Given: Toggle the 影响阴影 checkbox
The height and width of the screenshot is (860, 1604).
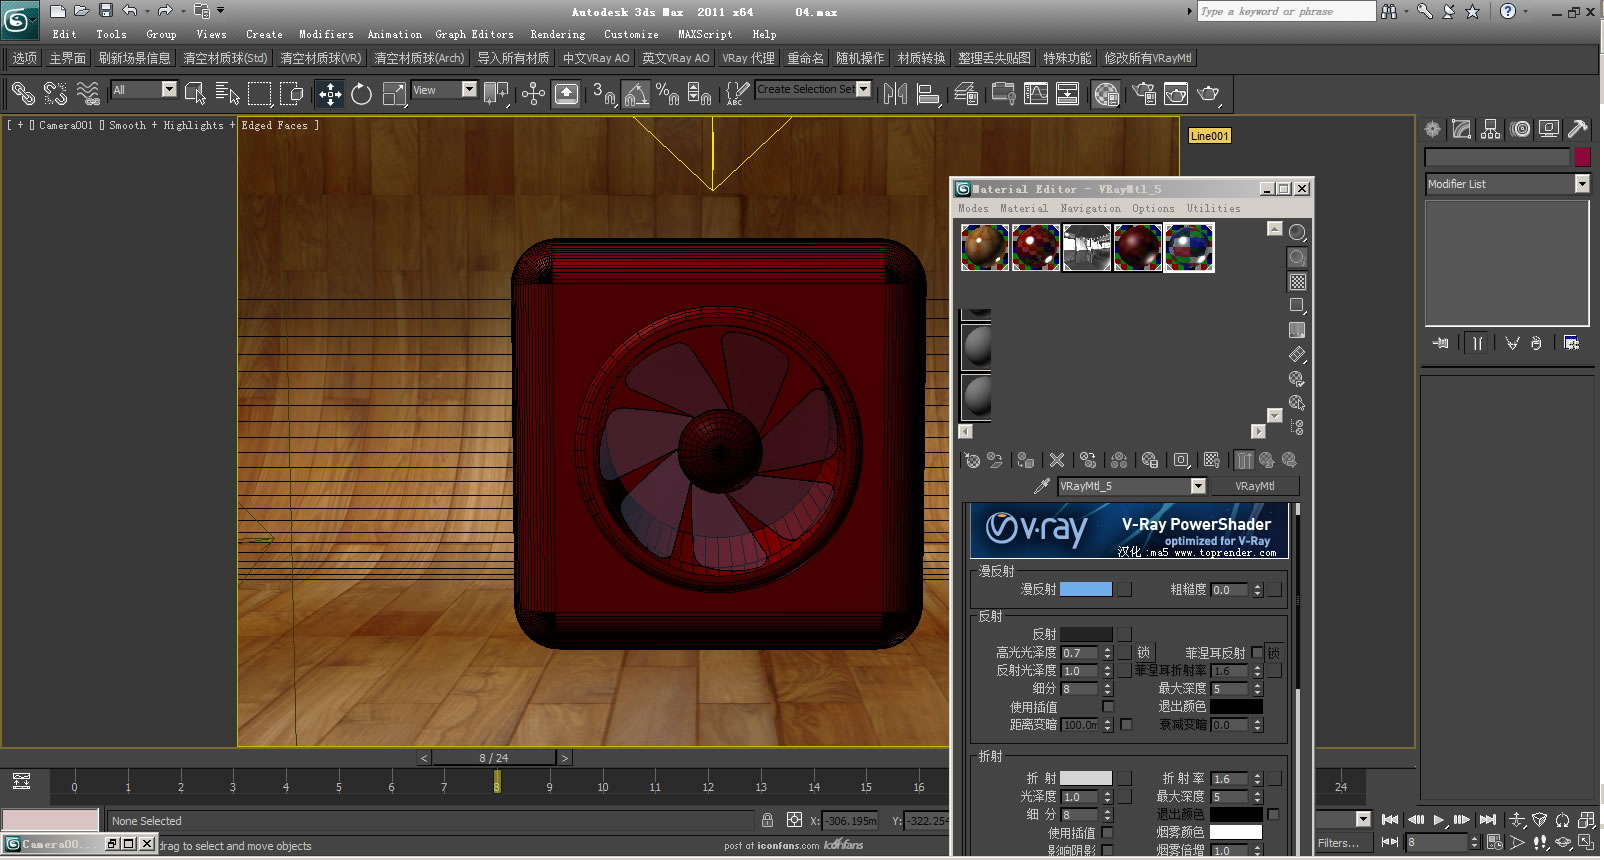Looking at the screenshot, I should pos(1108,850).
